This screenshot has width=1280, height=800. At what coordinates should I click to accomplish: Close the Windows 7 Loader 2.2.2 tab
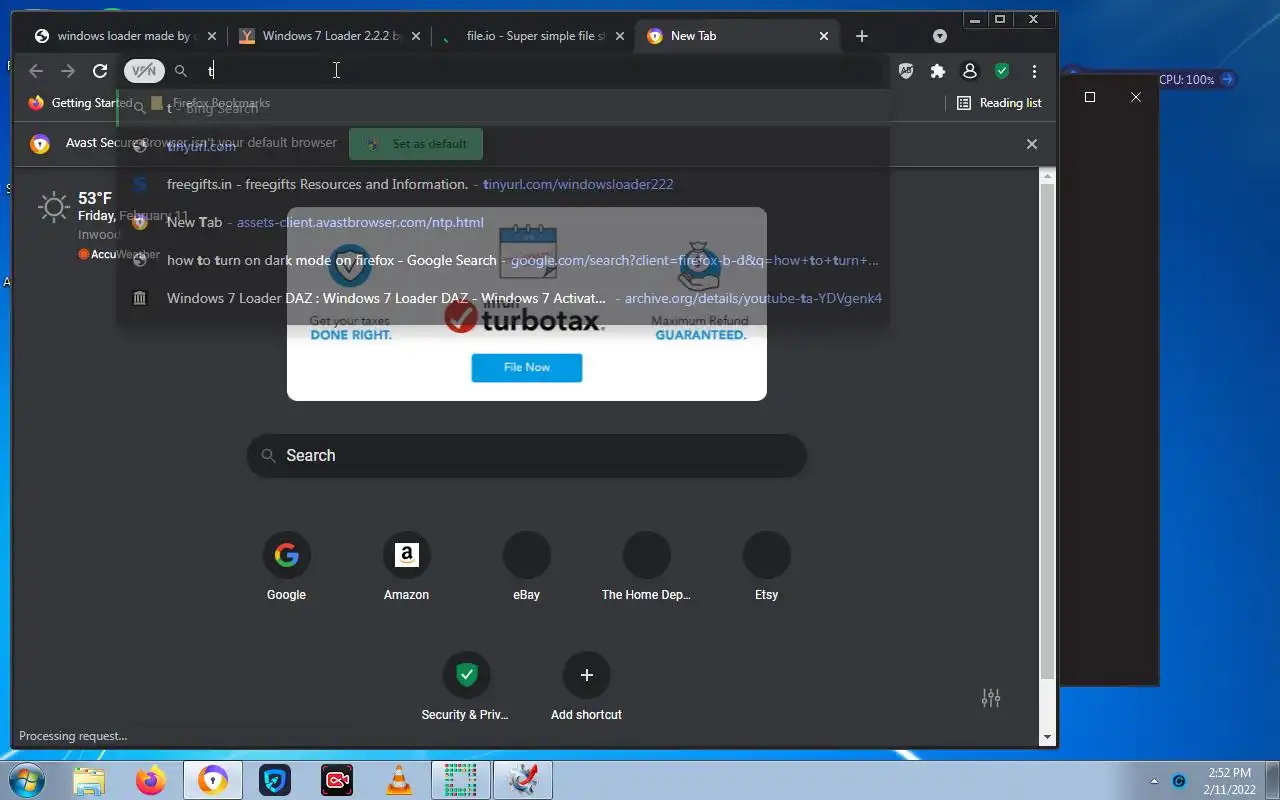[416, 36]
